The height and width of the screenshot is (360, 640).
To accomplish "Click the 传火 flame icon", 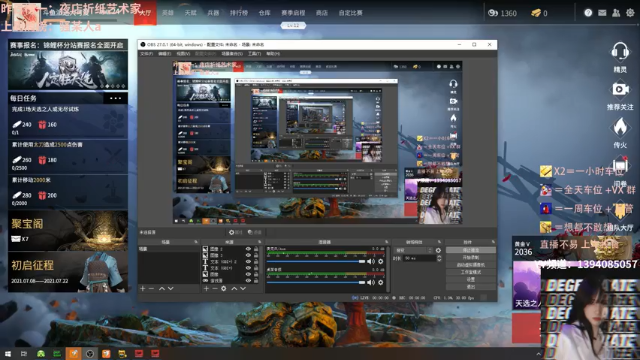I will click(620, 127).
